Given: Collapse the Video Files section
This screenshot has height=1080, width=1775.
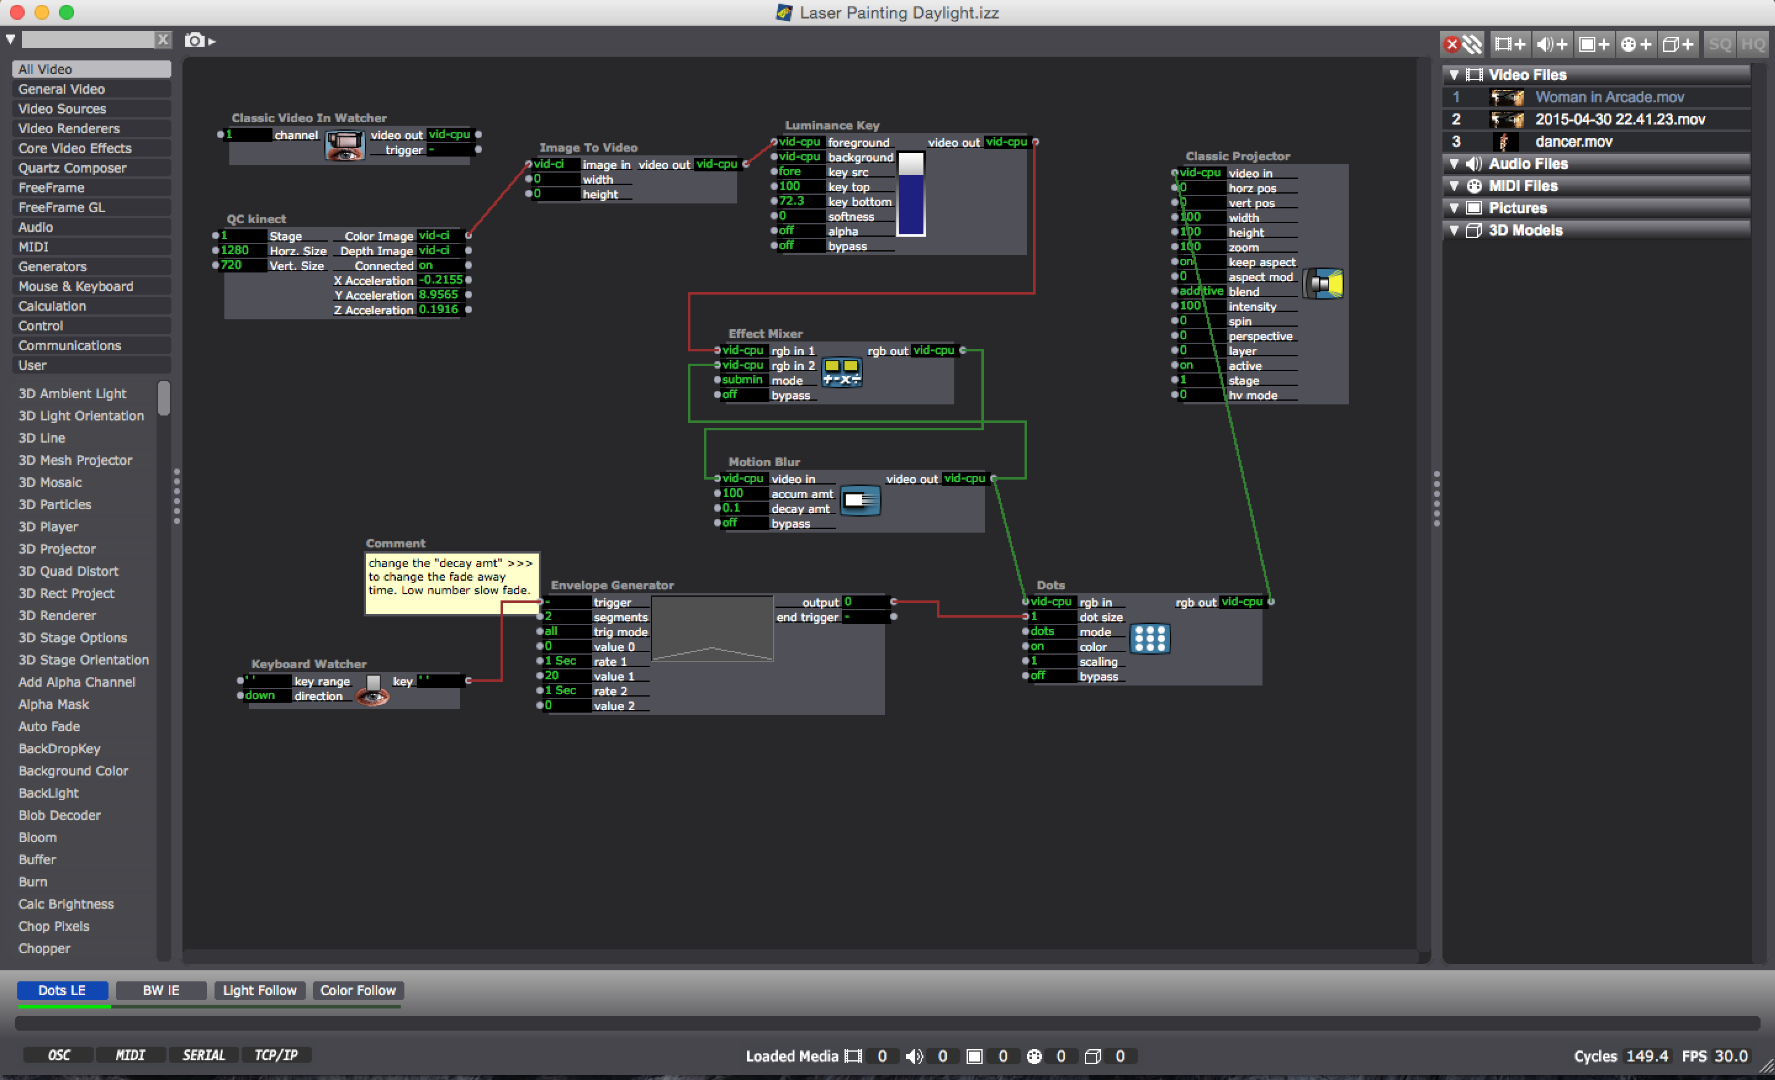Looking at the screenshot, I should pos(1454,74).
